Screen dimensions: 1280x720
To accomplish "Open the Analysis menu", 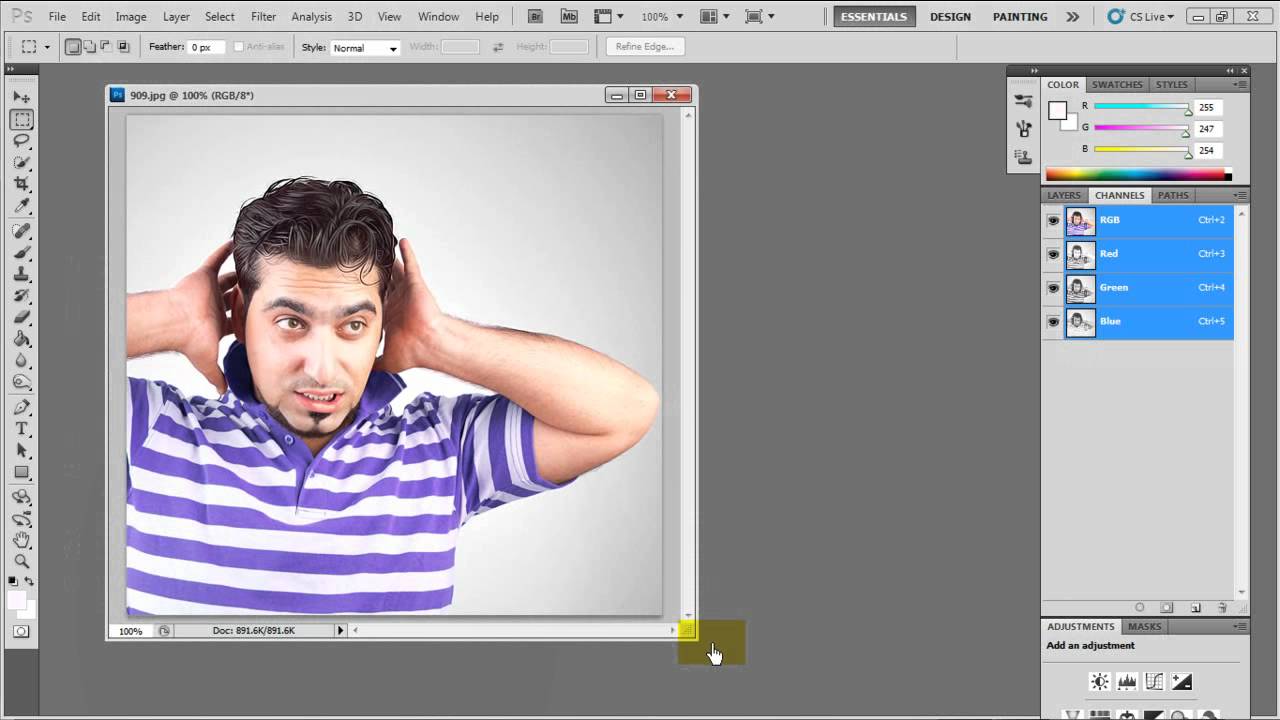I will (312, 17).
